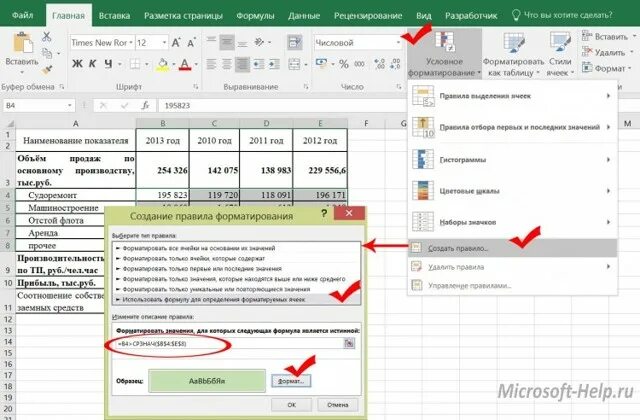Click the percent style icon
This screenshot has width=640, height=420.
[344, 64]
